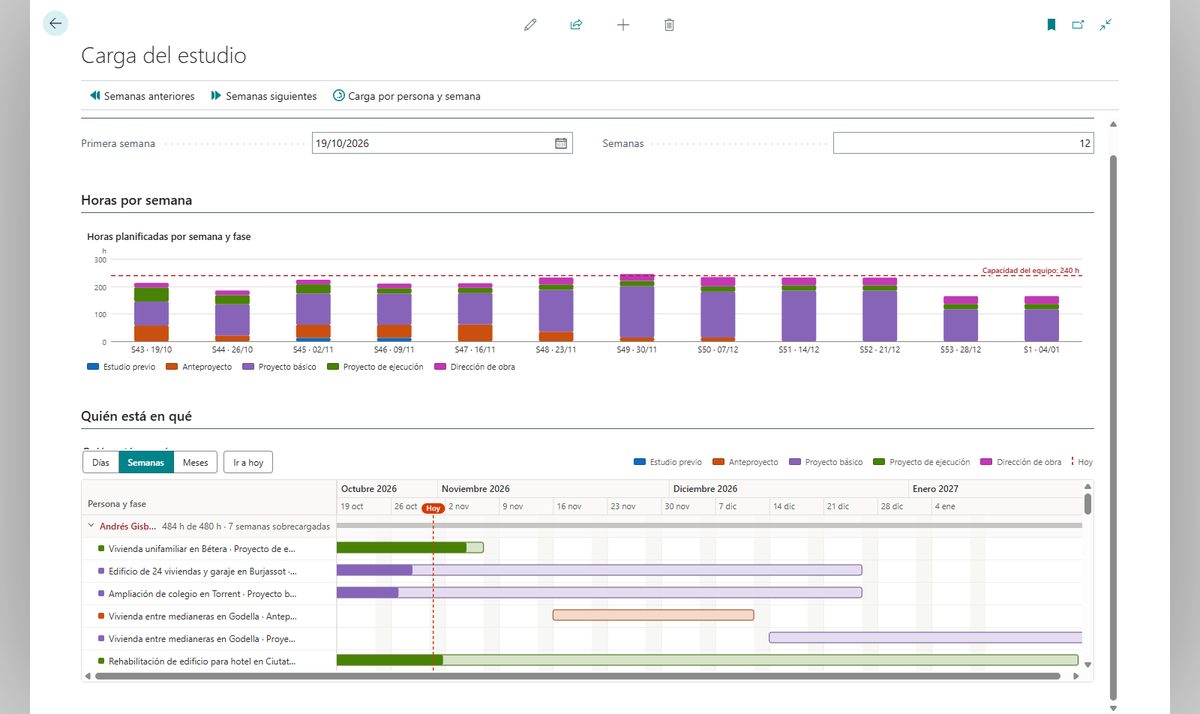Select Ampliación de colegio en Torrent row

(209, 593)
